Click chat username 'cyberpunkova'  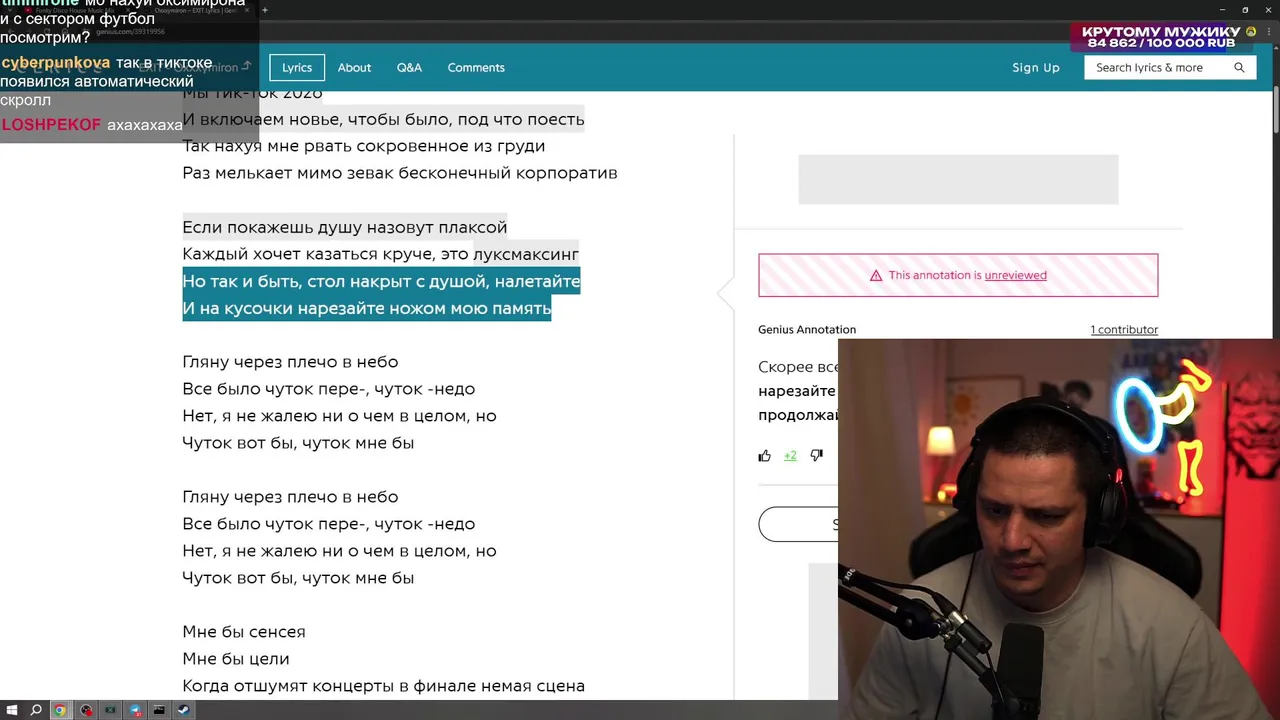(56, 62)
